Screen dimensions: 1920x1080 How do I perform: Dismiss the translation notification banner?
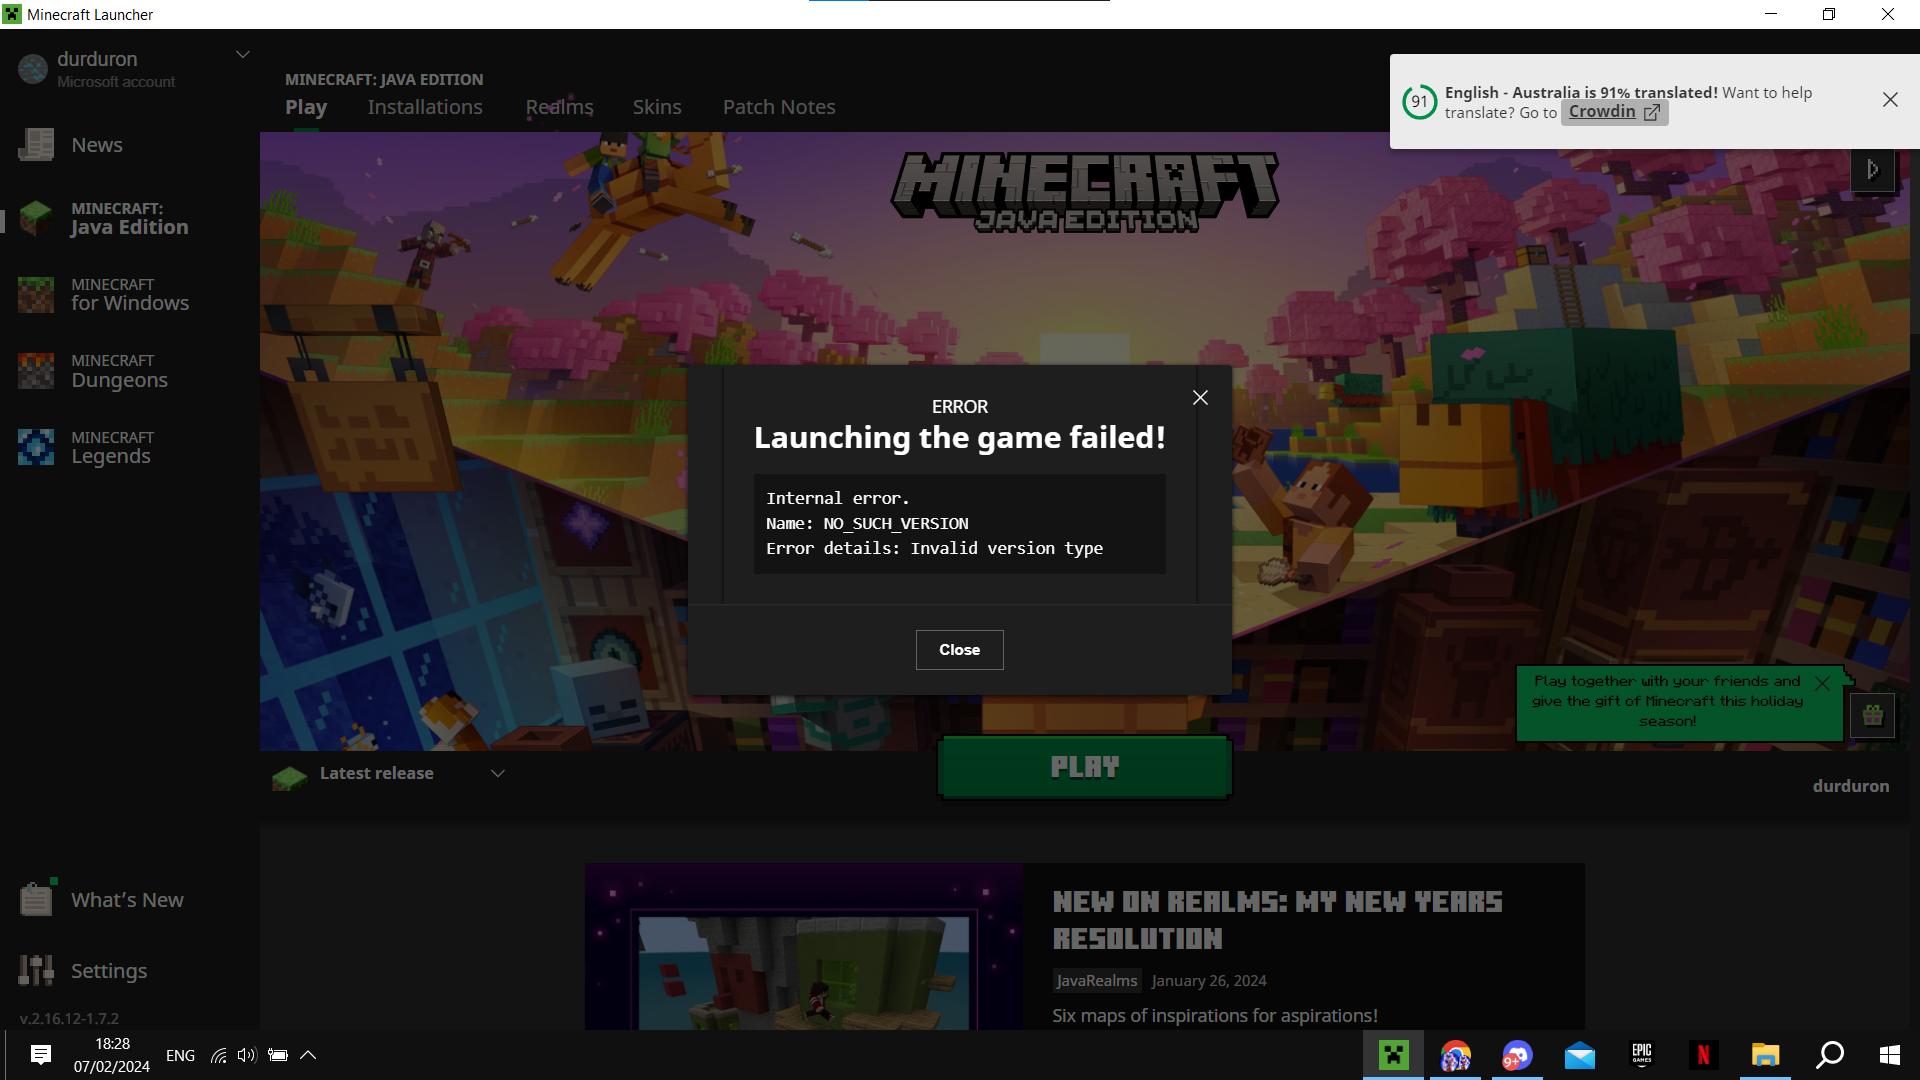(x=1889, y=100)
